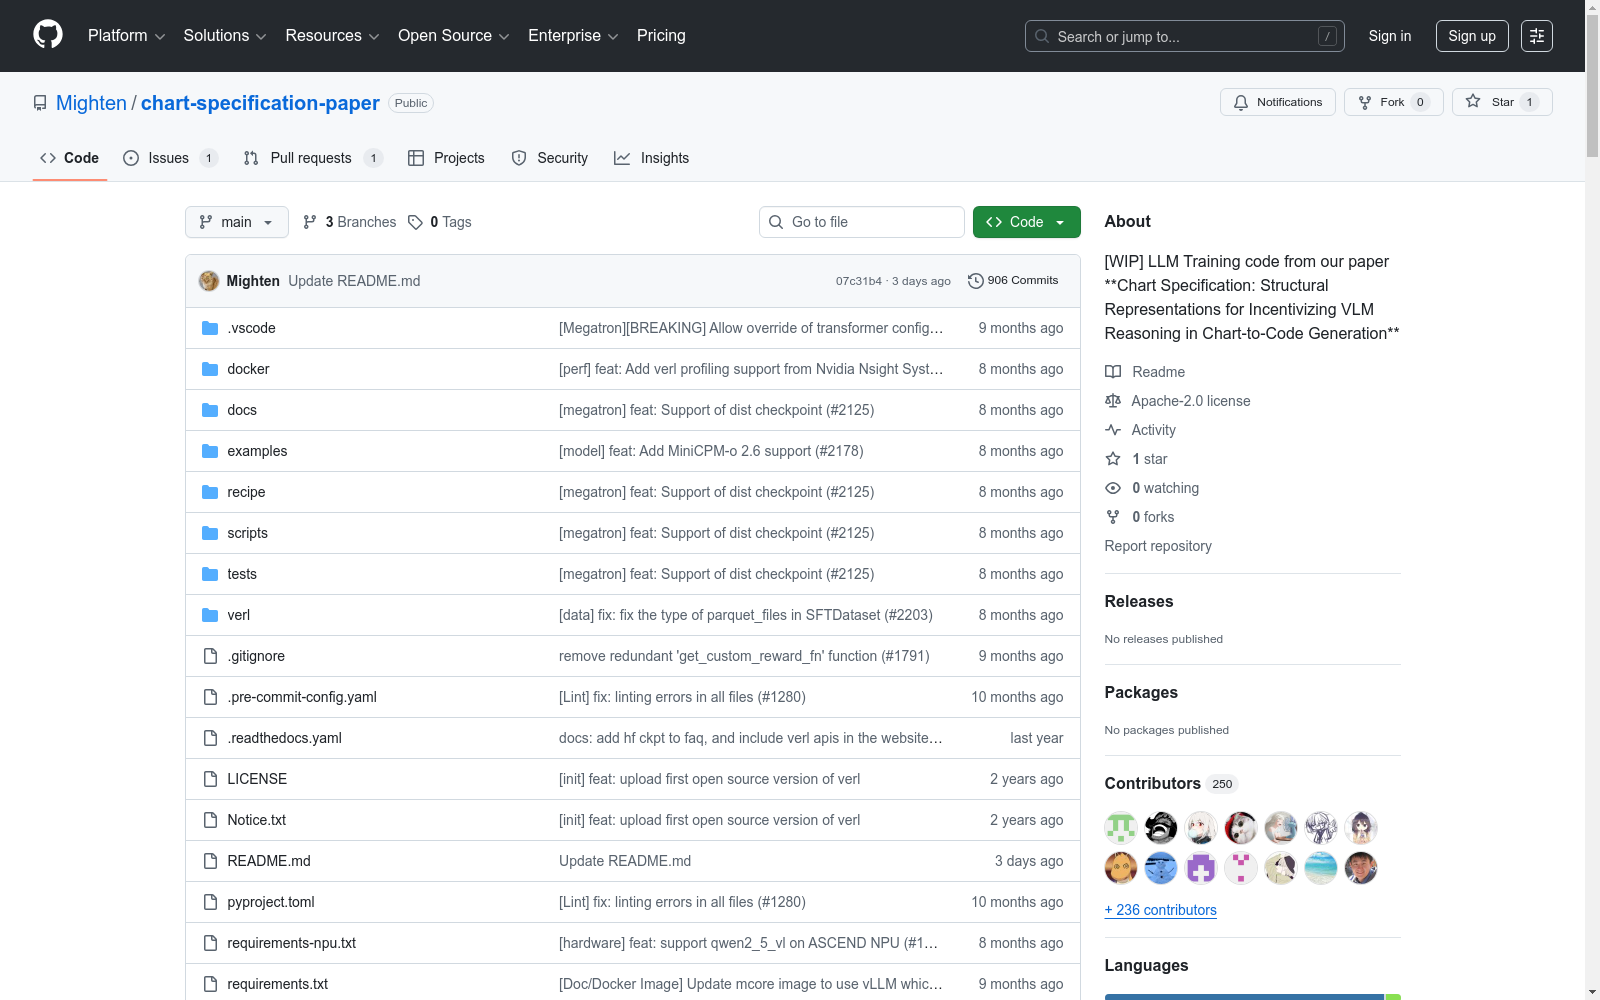Open the scripts folder
Image resolution: width=1600 pixels, height=1000 pixels.
[x=248, y=533]
